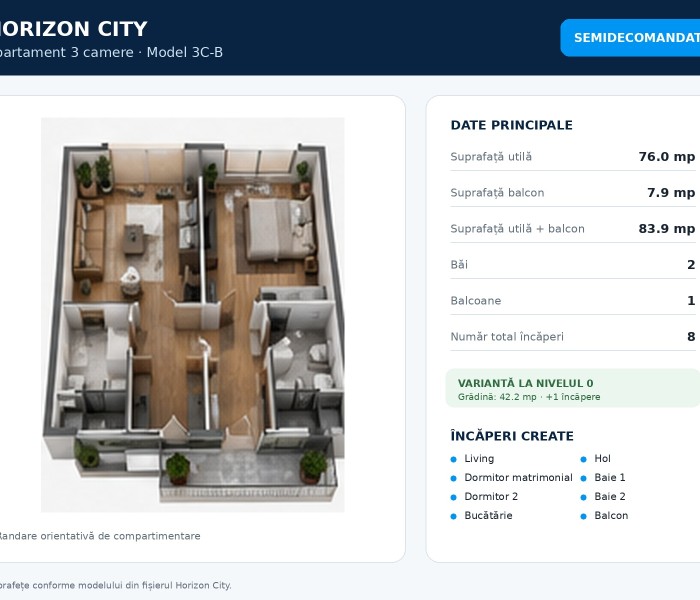Click the 'Hol' list item
Image resolution: width=700 pixels, height=600 pixels.
click(602, 458)
